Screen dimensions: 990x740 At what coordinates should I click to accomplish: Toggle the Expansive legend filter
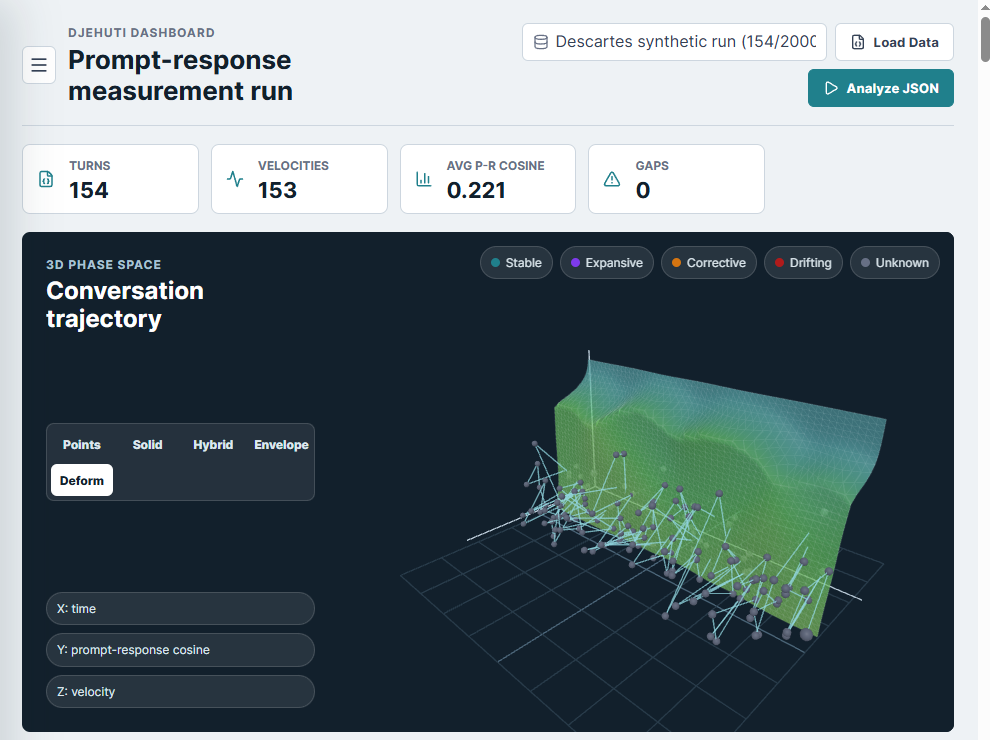pos(607,263)
